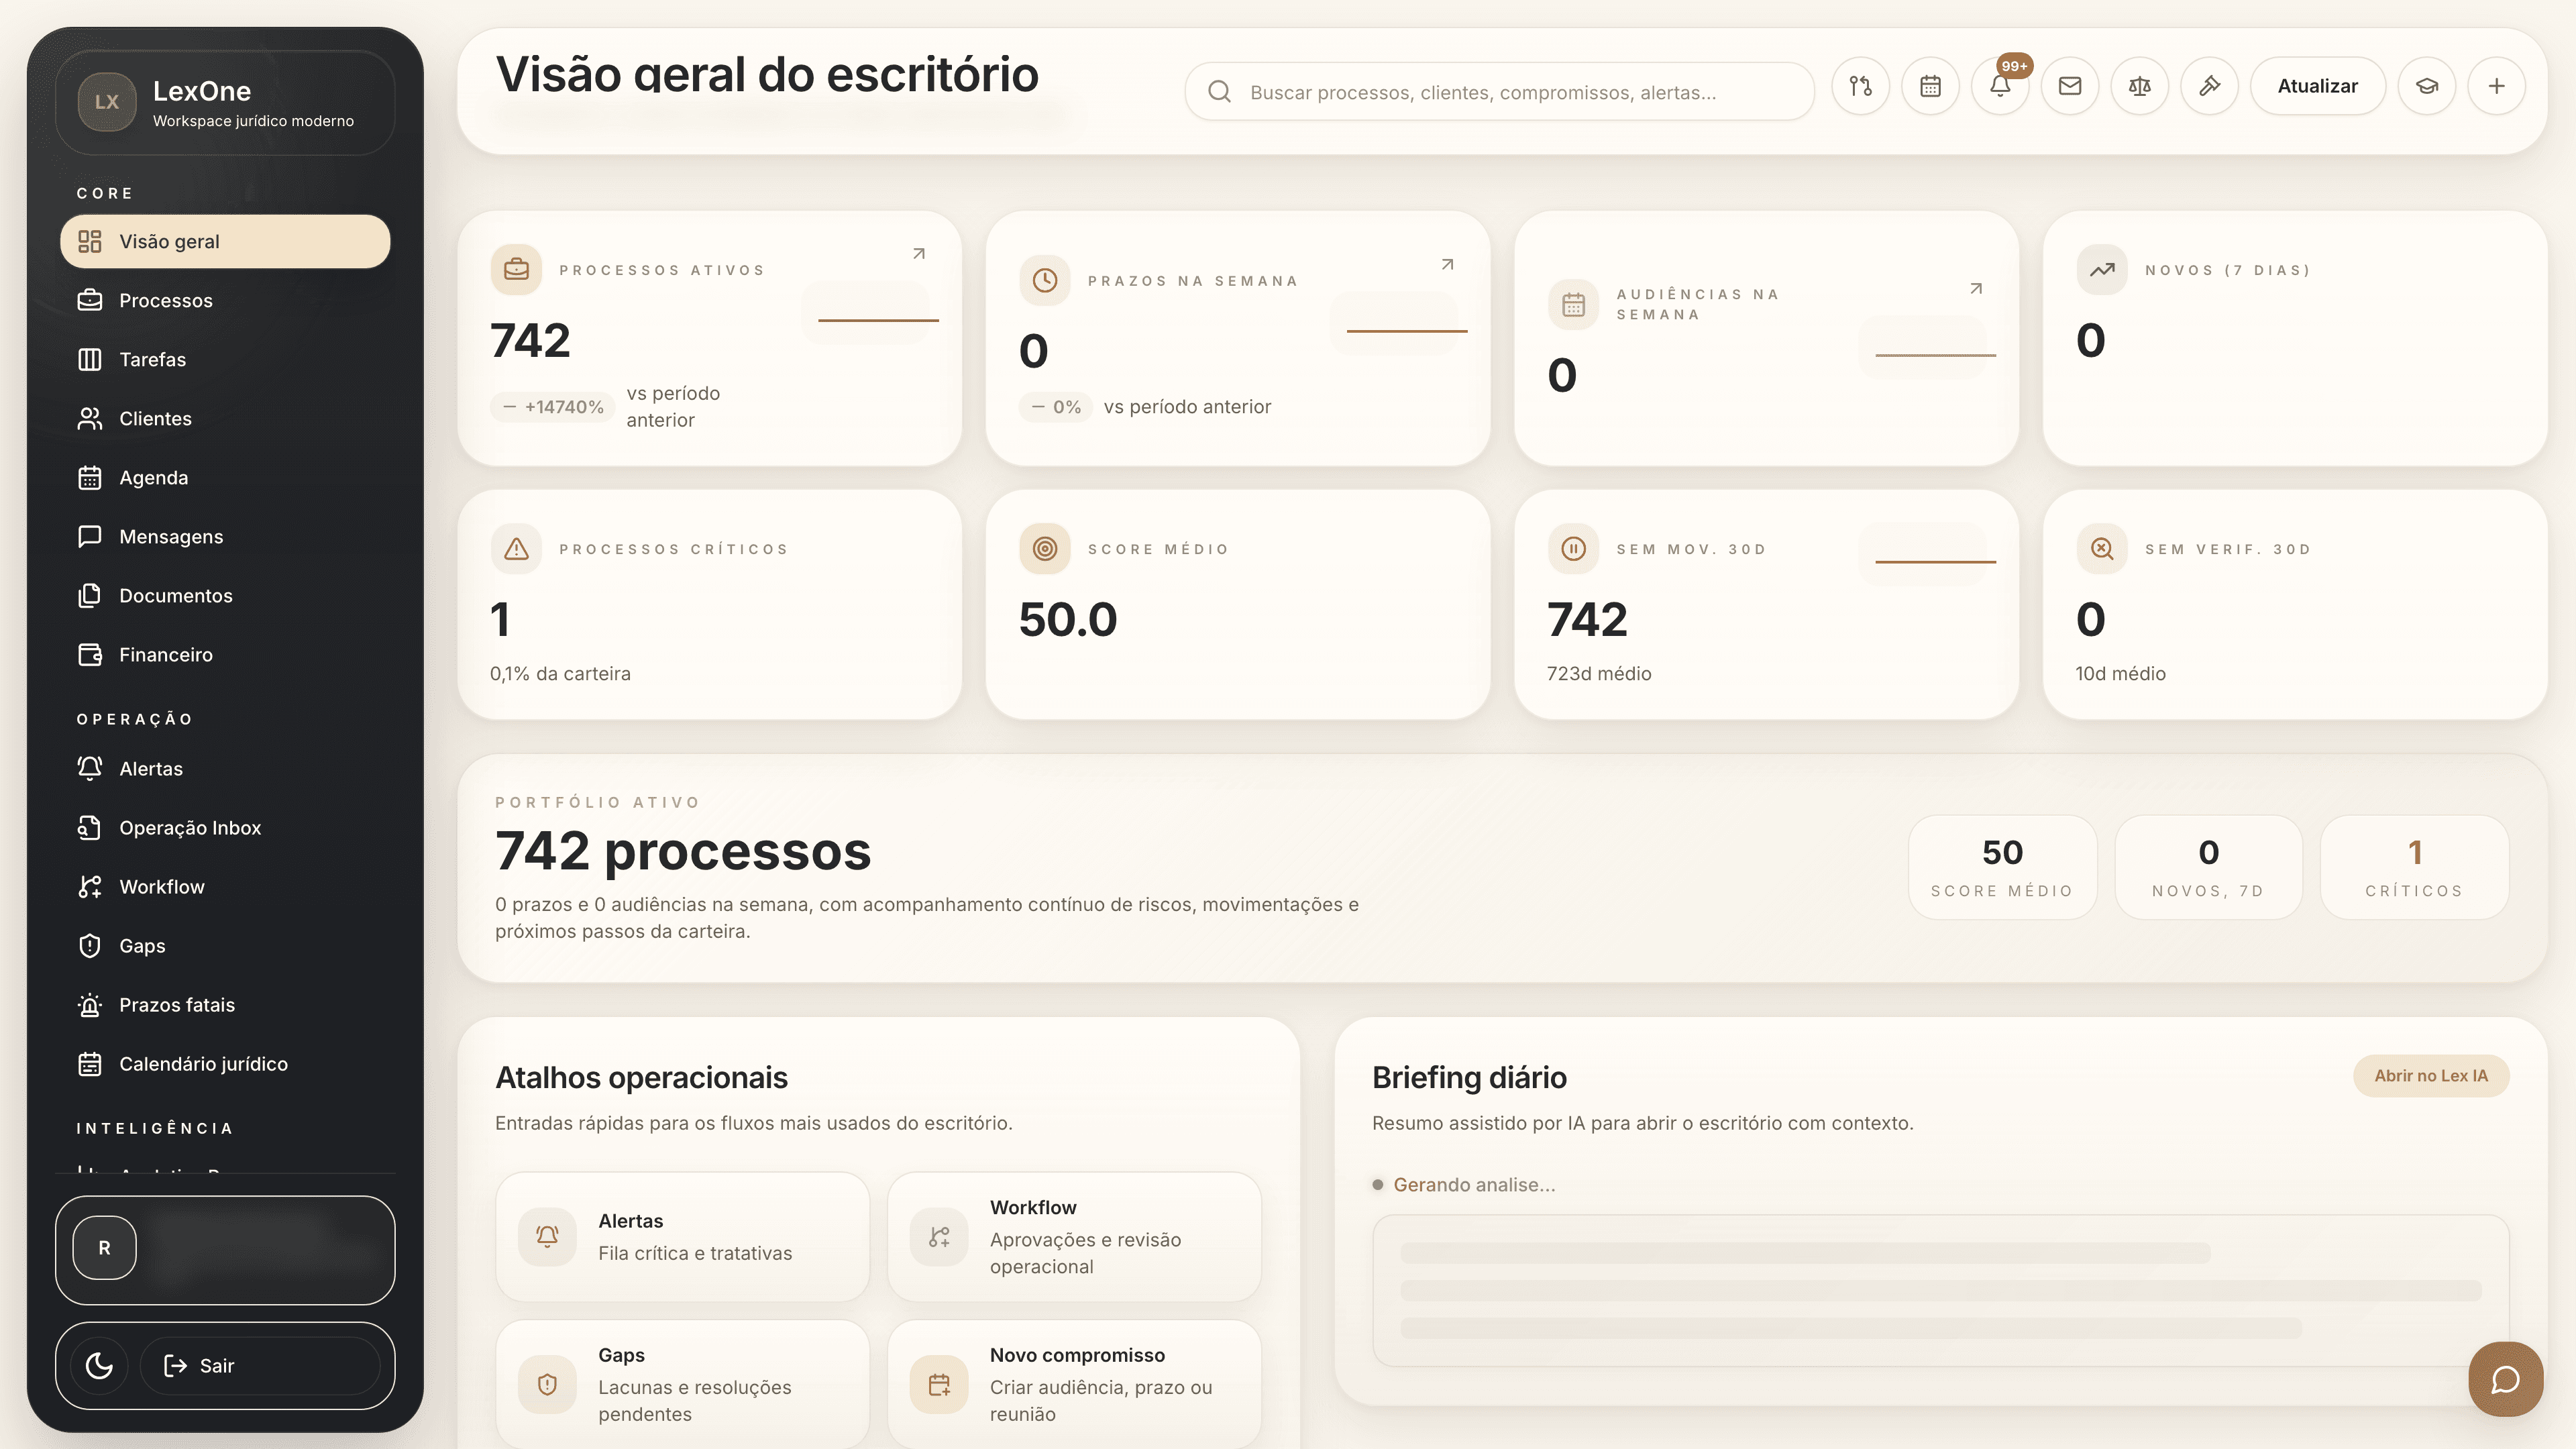Open the graduation cap icon
2576x1449 pixels.
pyautogui.click(x=2427, y=86)
